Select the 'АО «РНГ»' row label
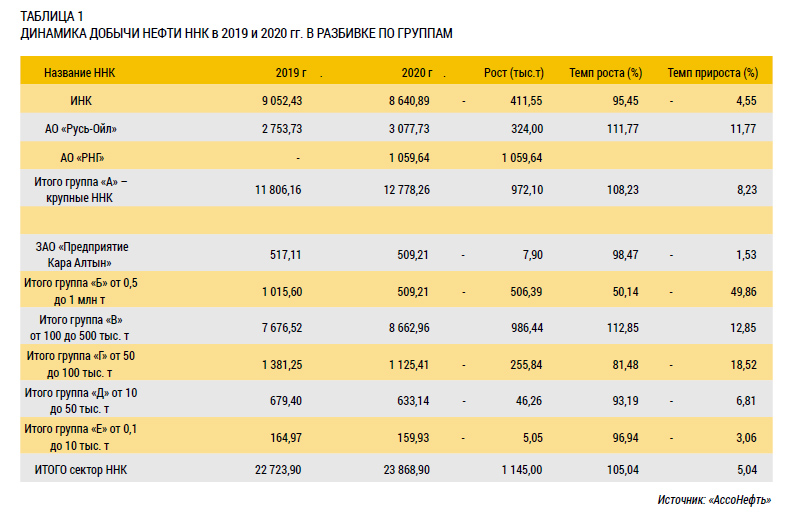 (x=82, y=158)
